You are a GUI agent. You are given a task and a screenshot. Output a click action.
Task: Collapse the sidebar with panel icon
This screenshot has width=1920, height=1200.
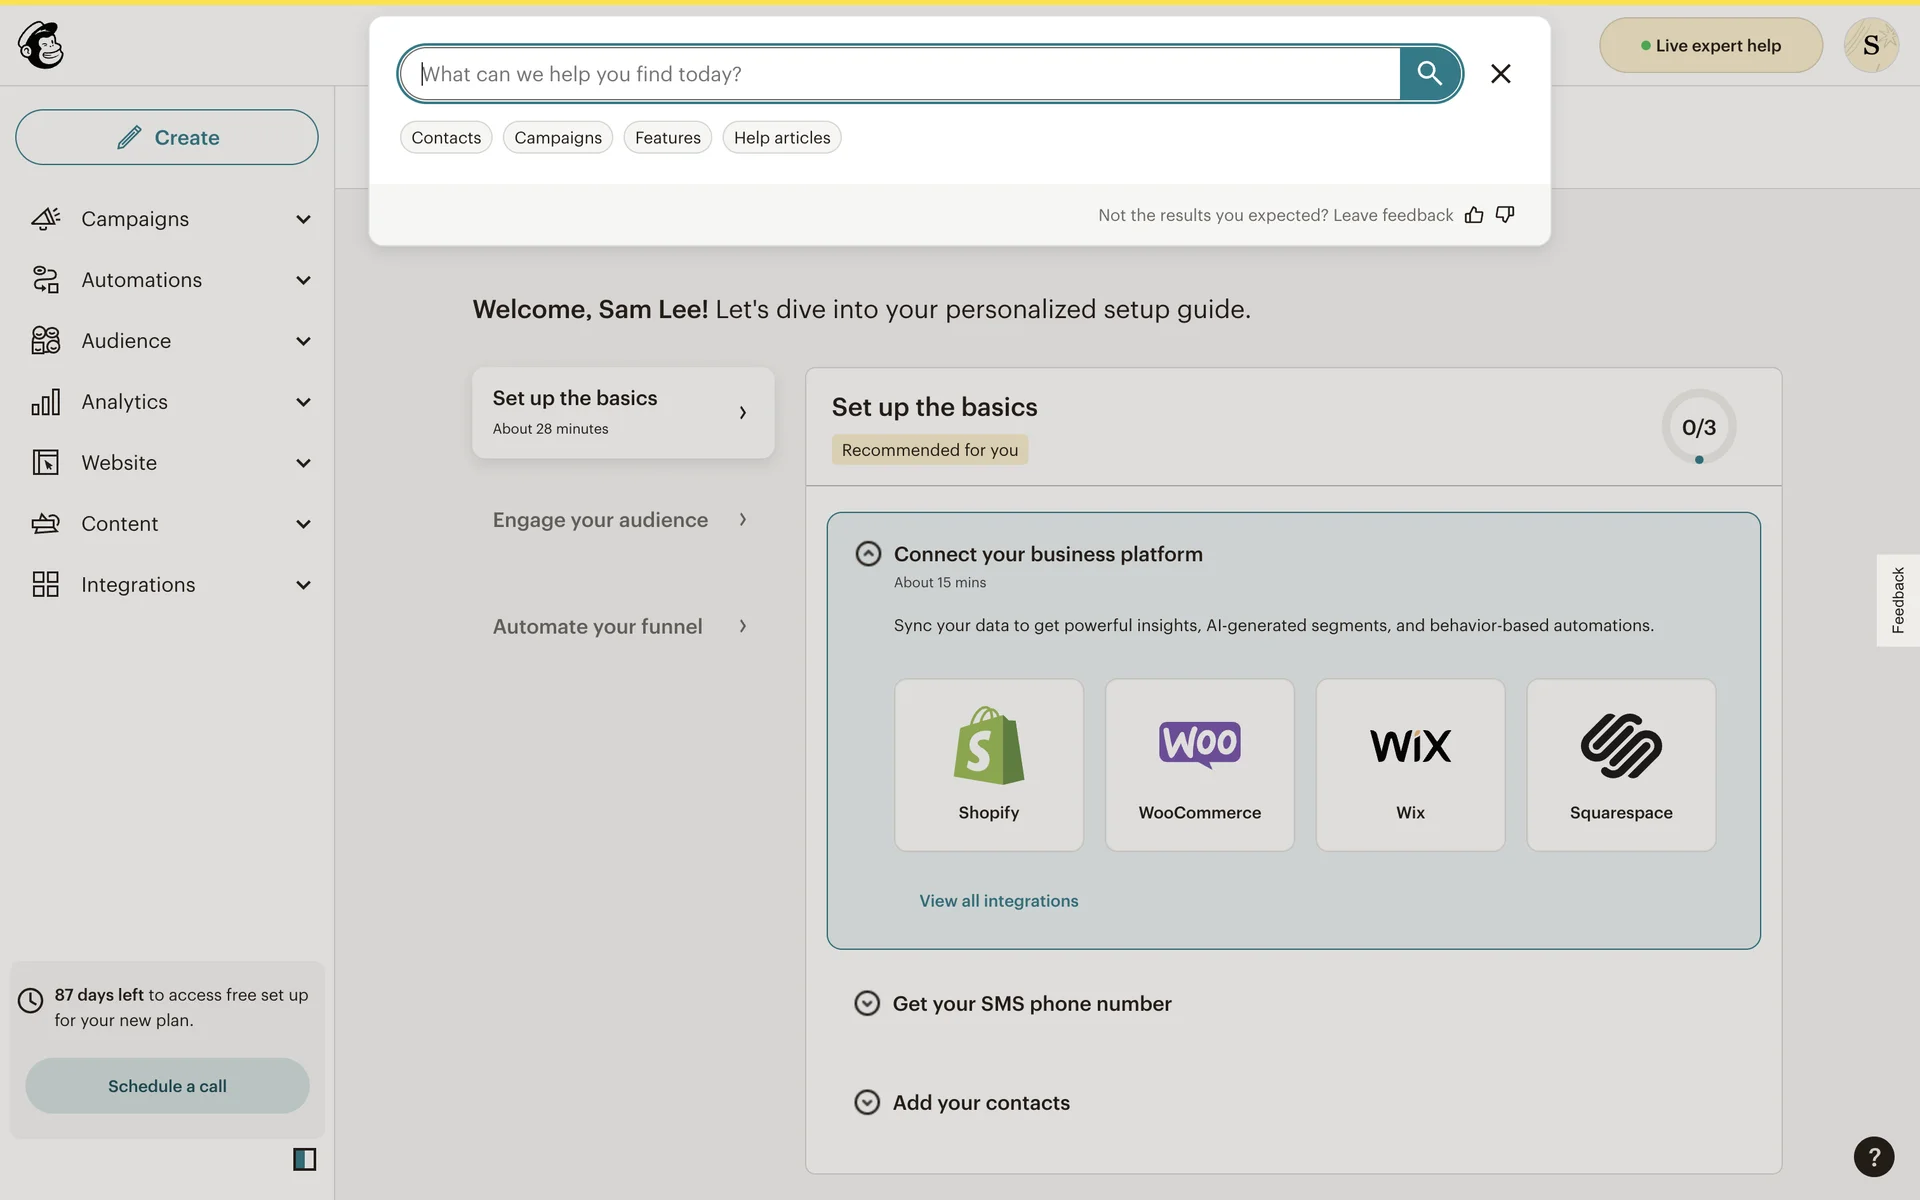(304, 1159)
